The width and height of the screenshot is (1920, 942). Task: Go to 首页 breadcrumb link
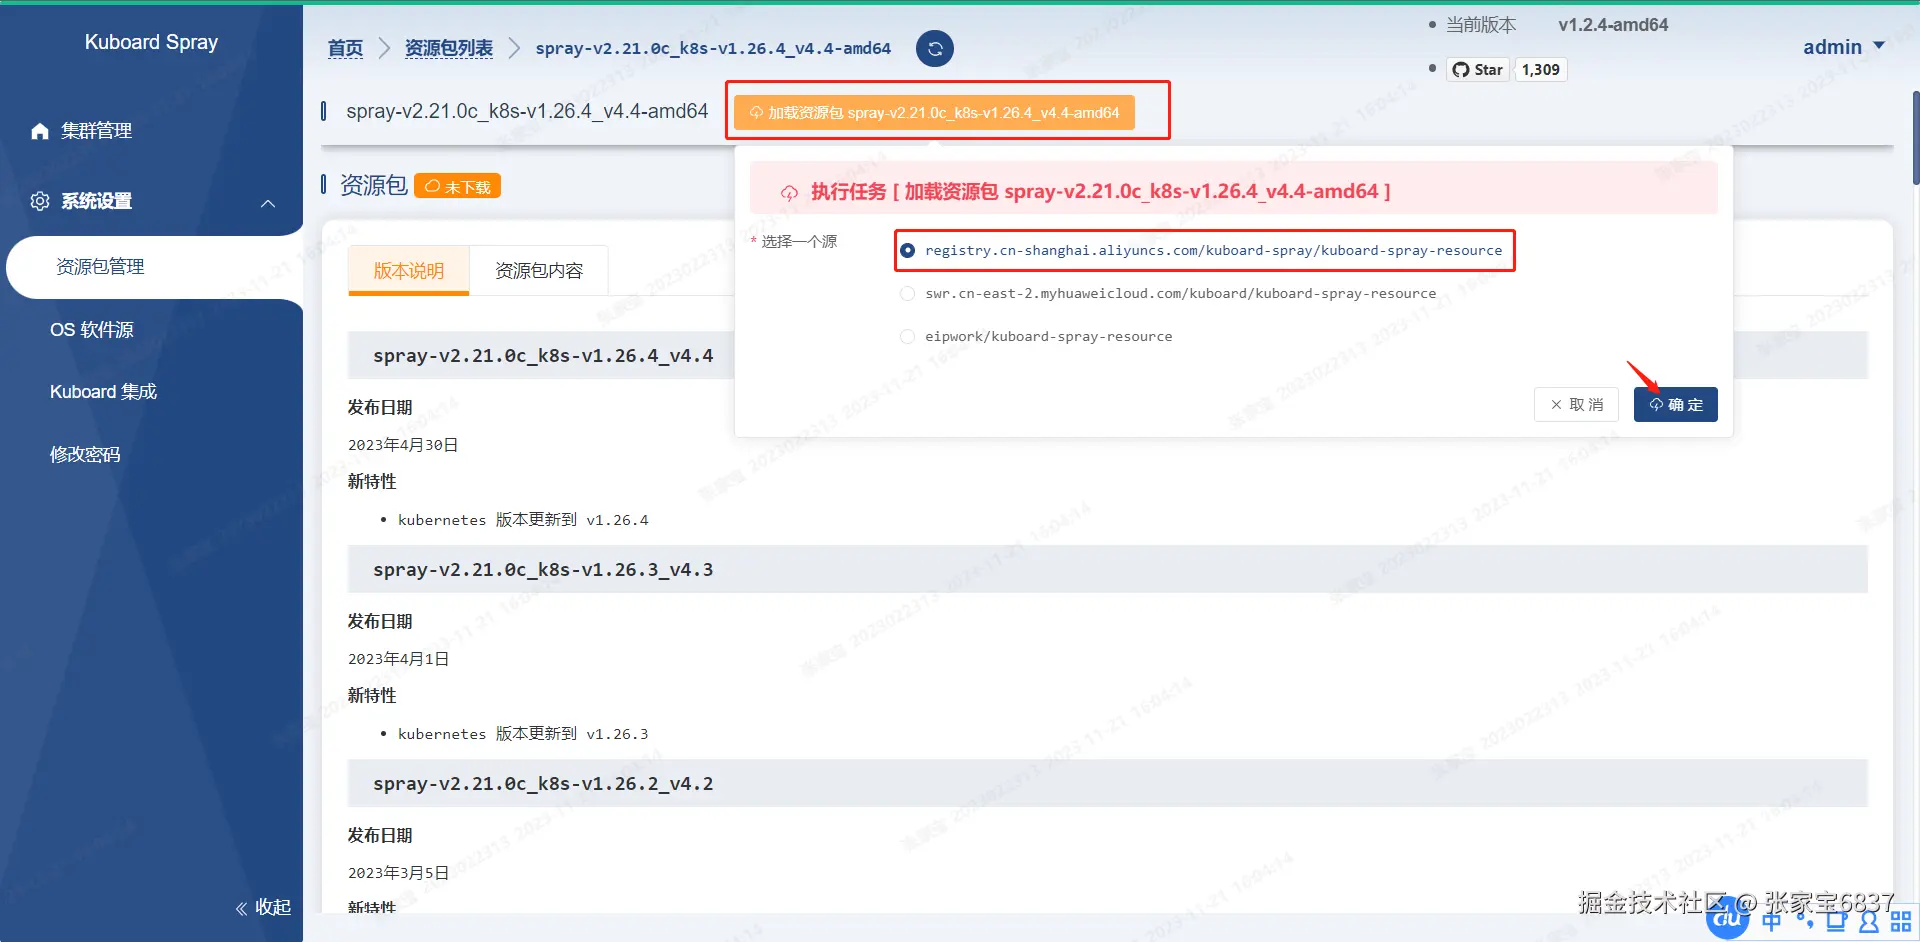pos(345,48)
